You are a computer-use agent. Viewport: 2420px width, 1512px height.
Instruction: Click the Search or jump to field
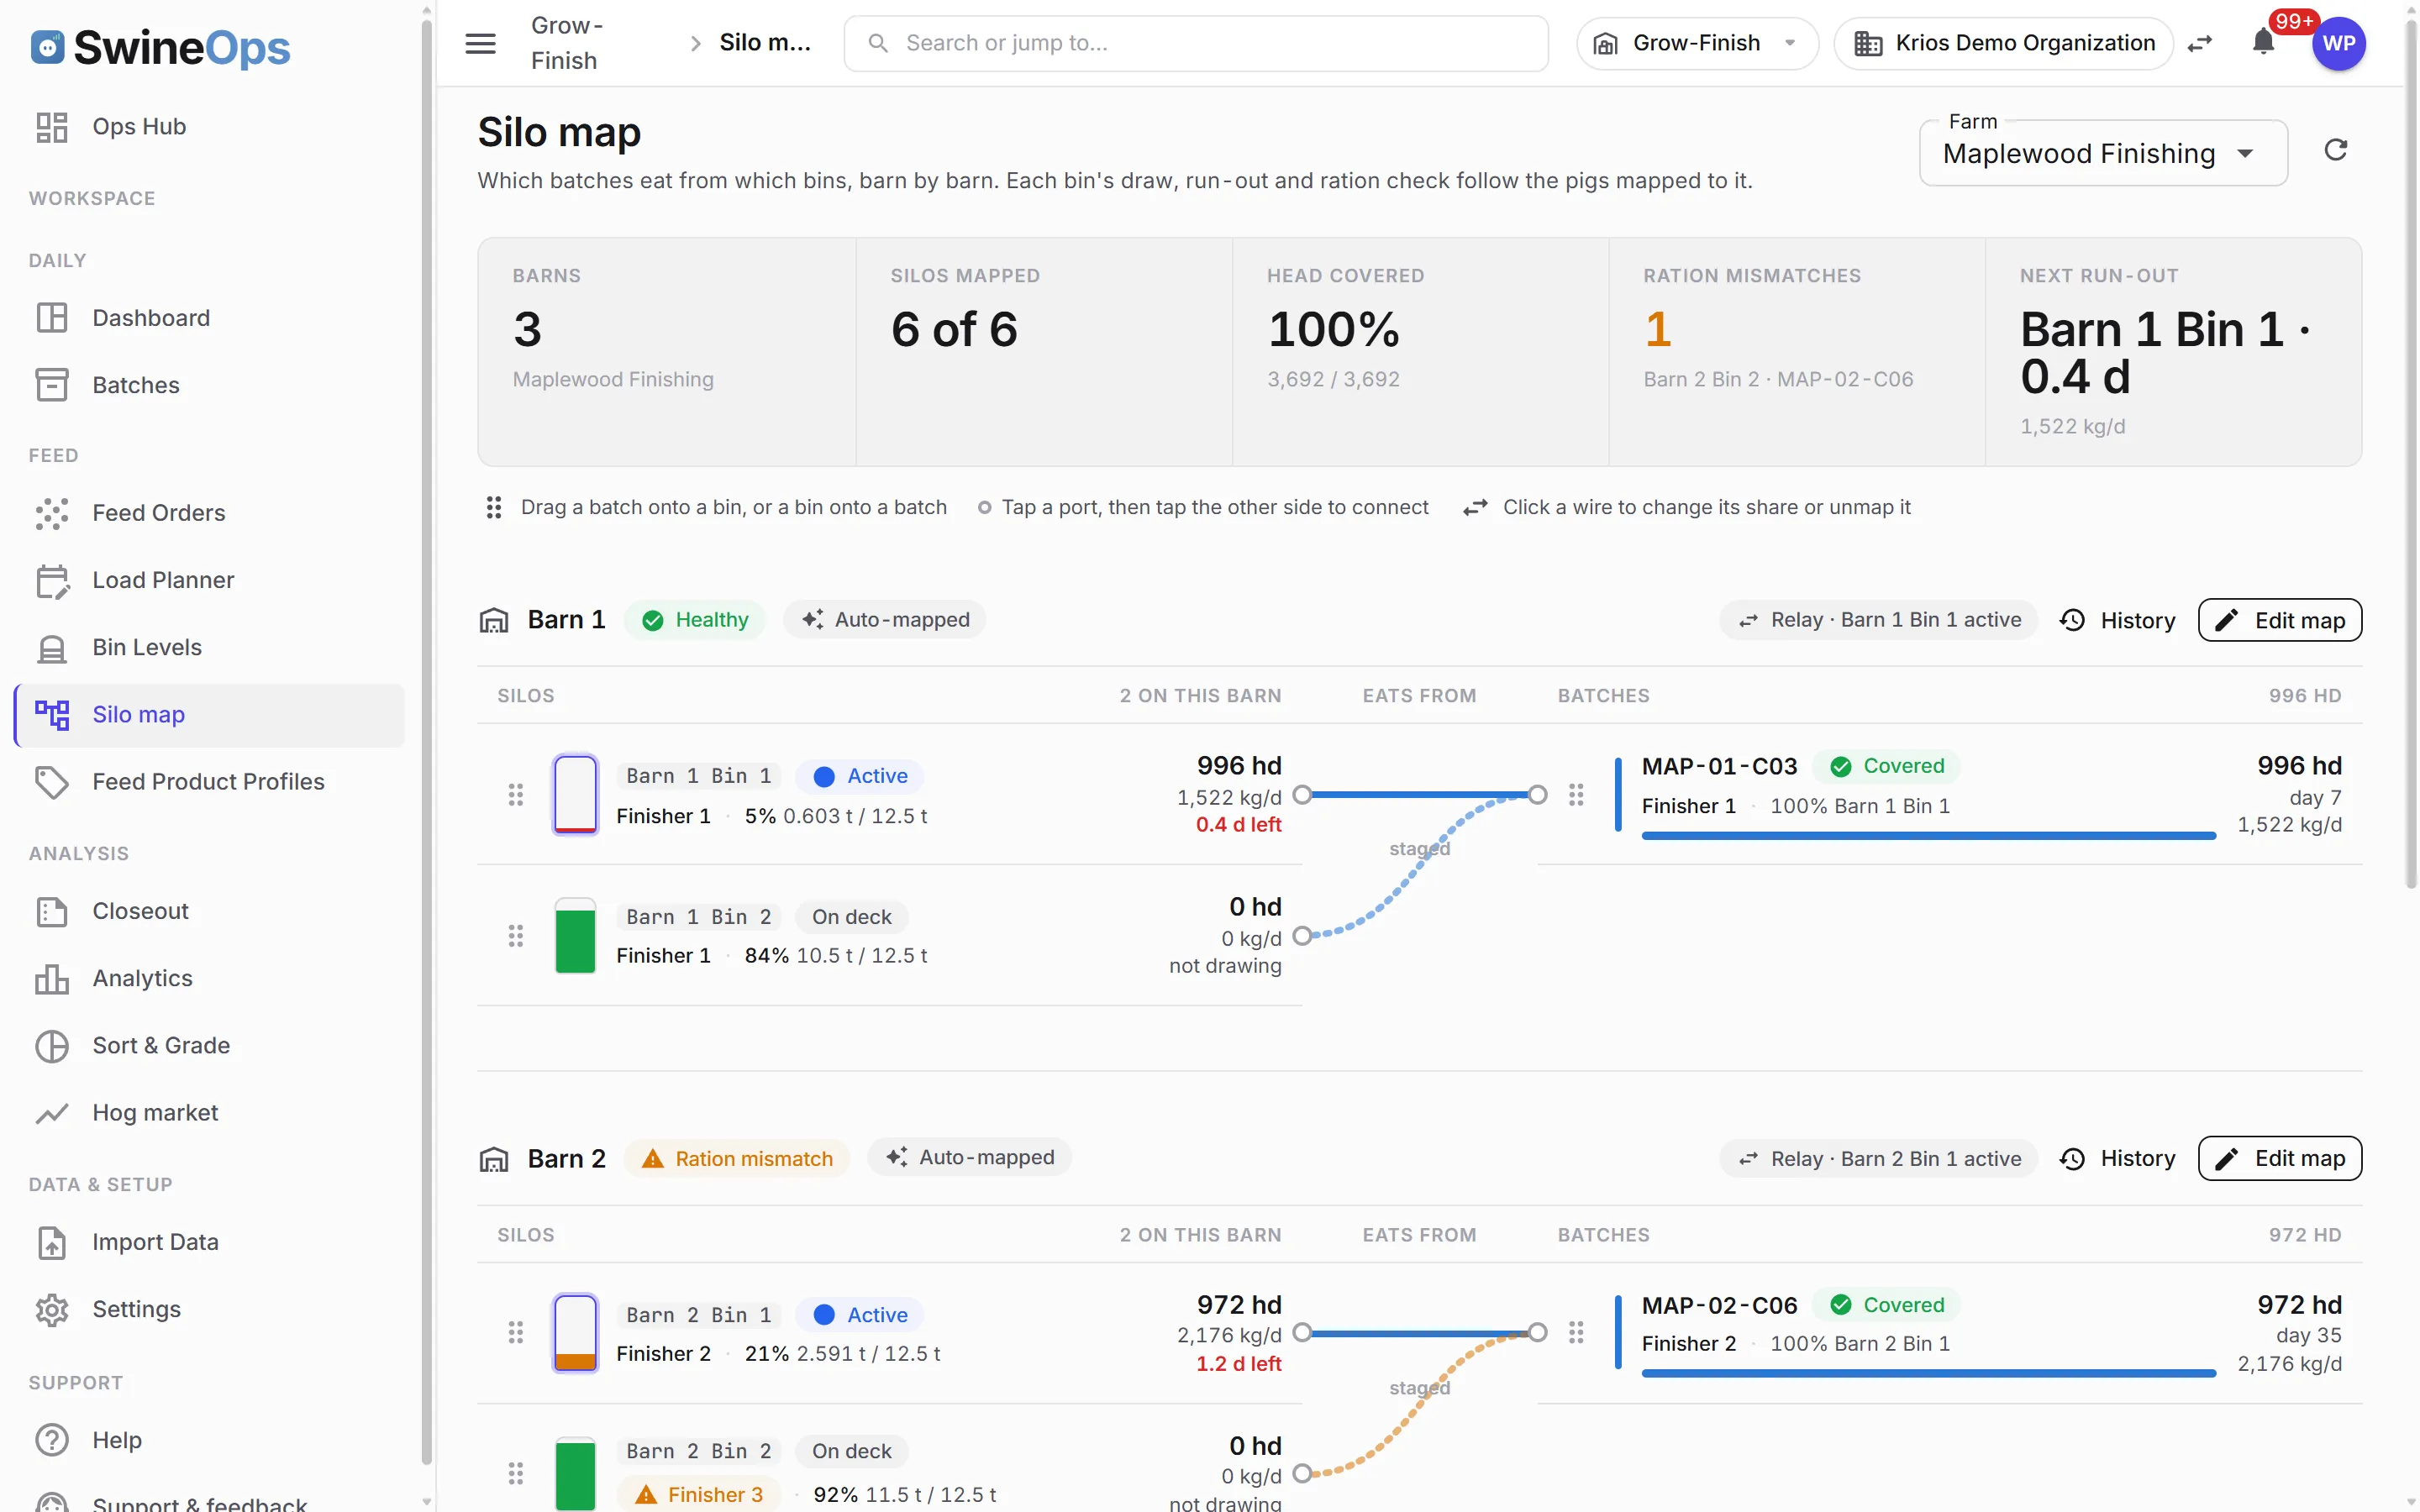1196,43
